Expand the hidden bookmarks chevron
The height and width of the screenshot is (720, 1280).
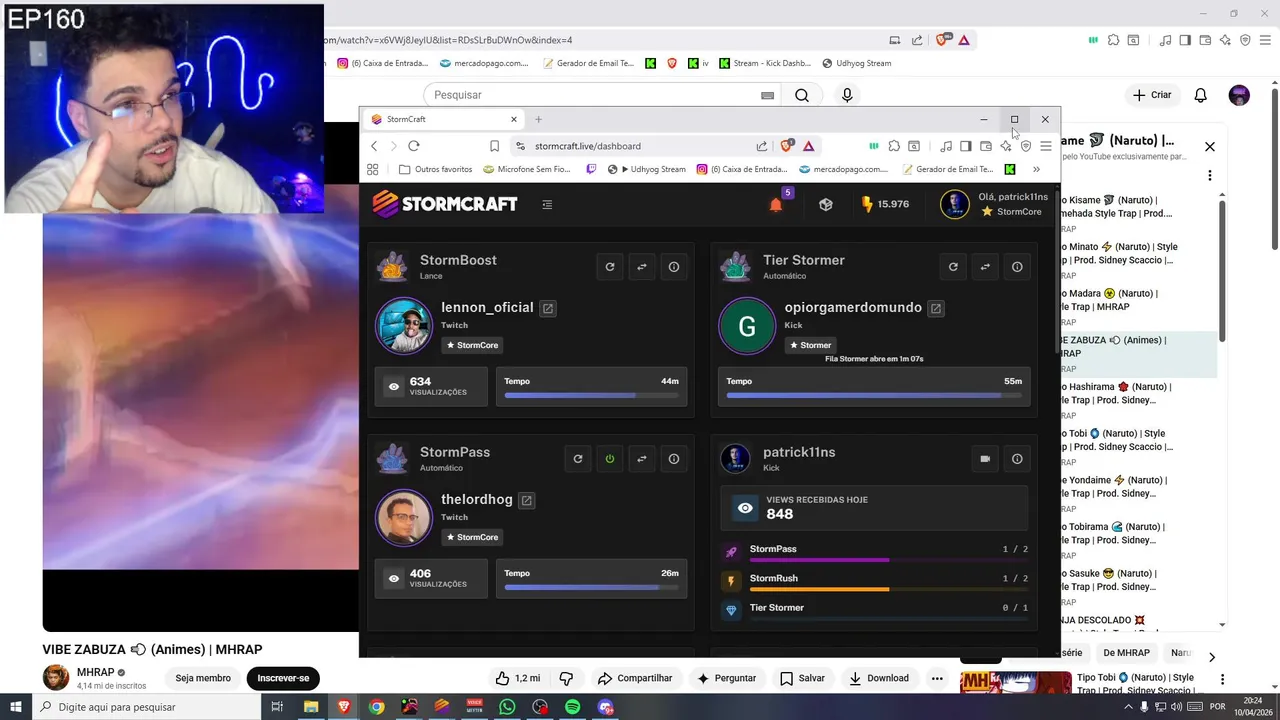point(1036,169)
